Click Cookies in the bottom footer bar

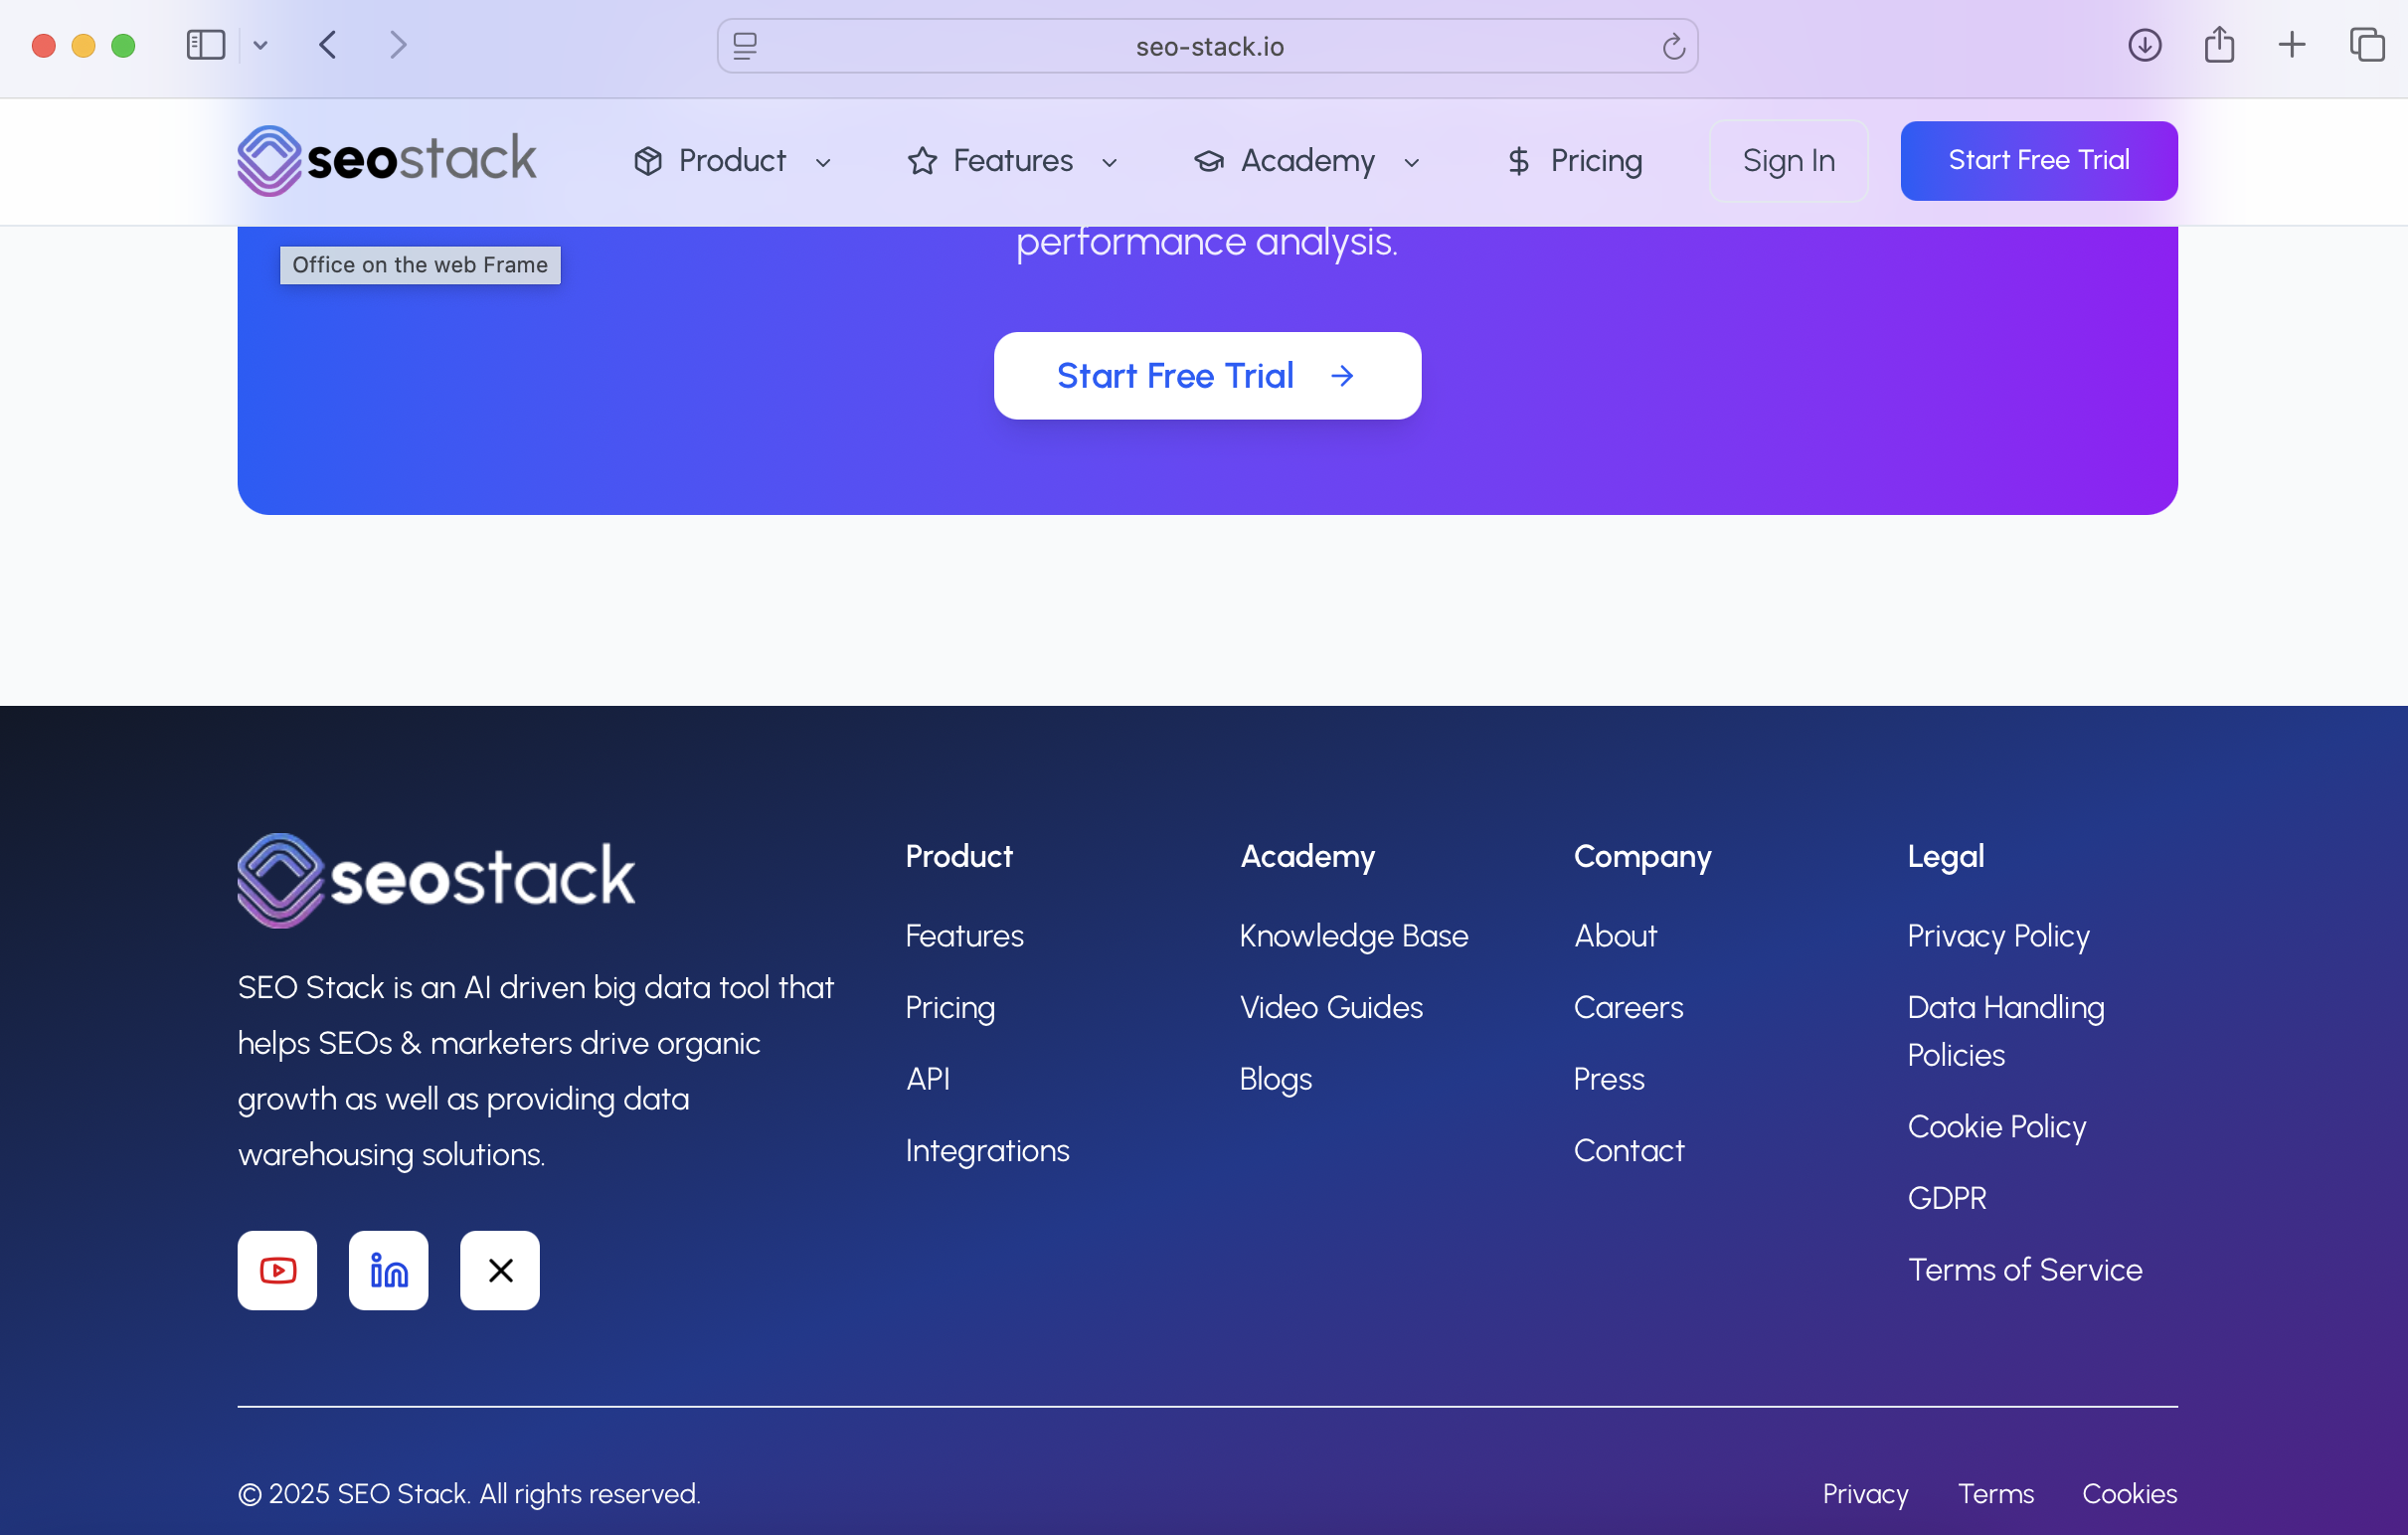[2129, 1493]
